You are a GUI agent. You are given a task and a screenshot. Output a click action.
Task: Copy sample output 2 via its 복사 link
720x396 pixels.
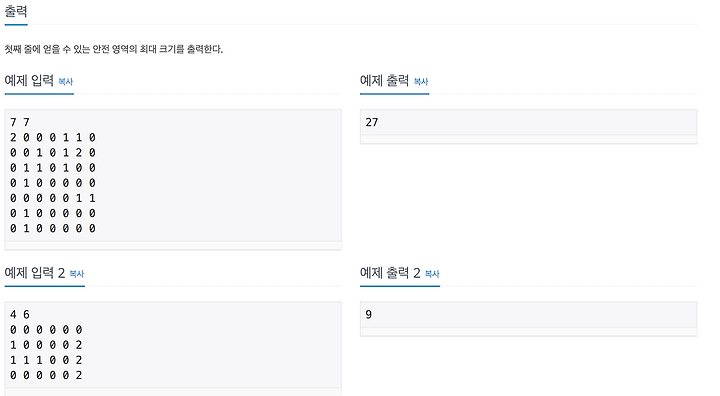point(432,274)
